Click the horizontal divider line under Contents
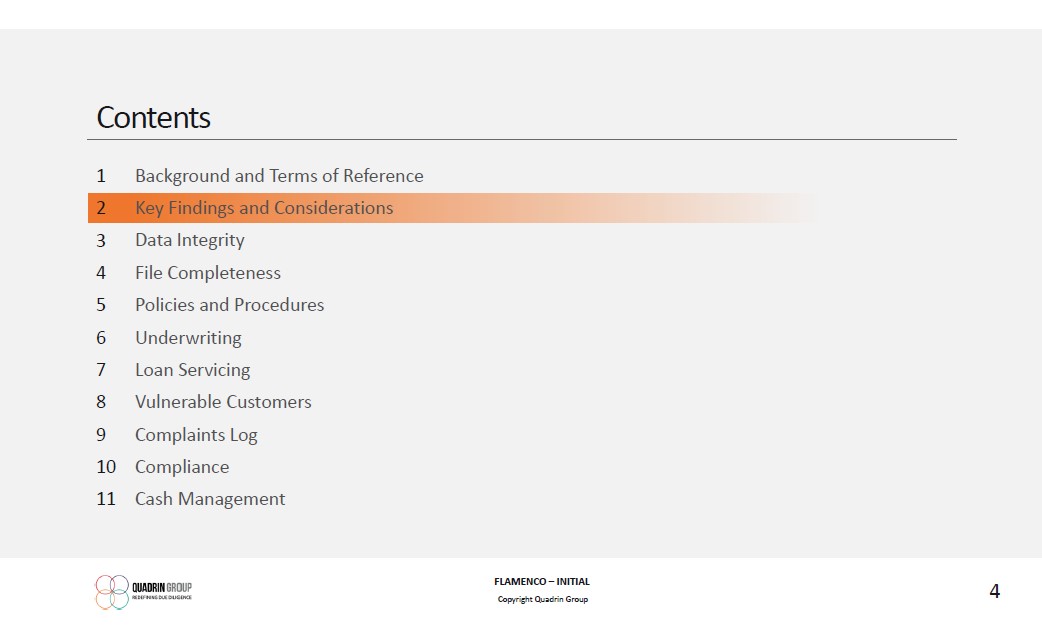 [x=521, y=140]
